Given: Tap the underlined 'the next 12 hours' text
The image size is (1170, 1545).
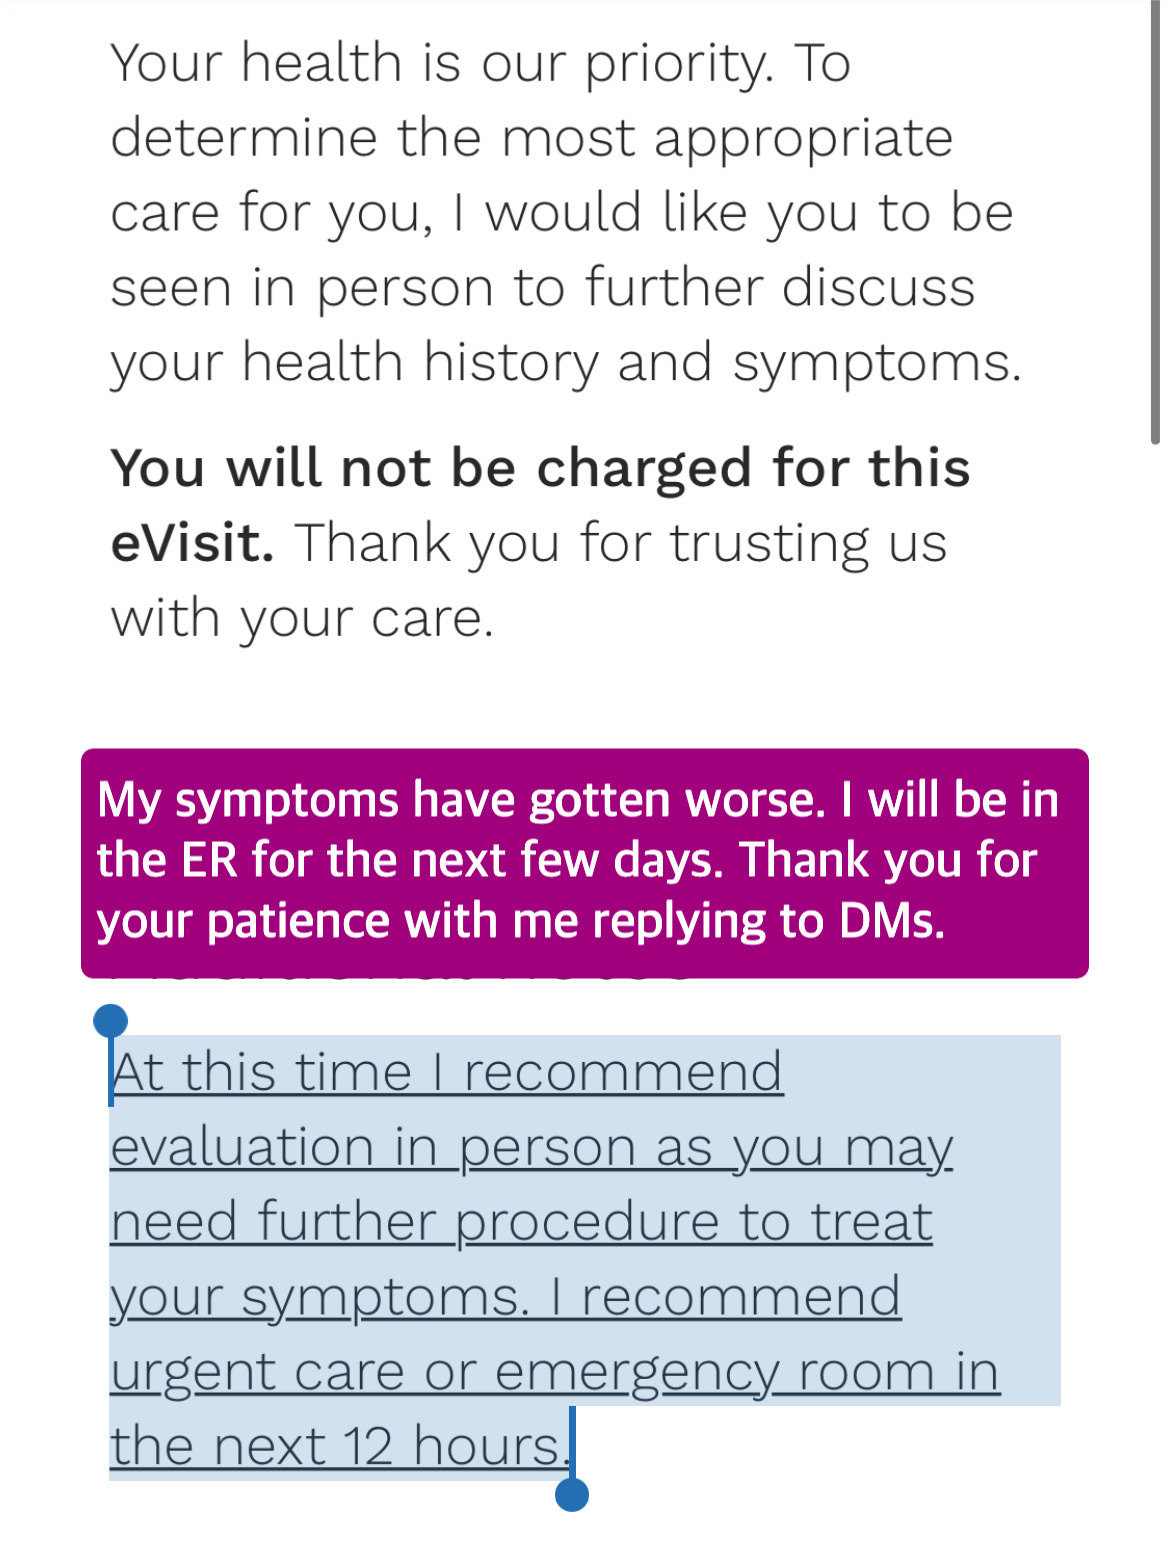Looking at the screenshot, I should [x=339, y=1446].
